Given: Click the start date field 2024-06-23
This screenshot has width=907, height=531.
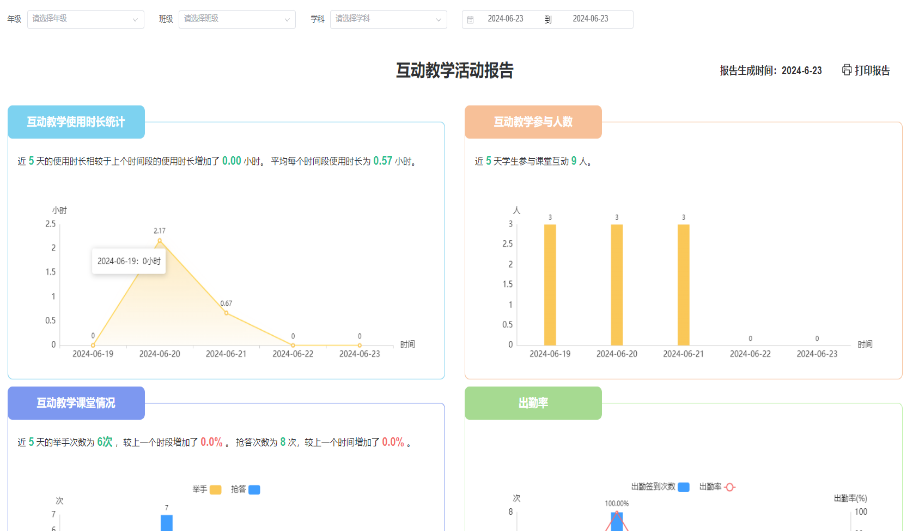Looking at the screenshot, I should (505, 19).
